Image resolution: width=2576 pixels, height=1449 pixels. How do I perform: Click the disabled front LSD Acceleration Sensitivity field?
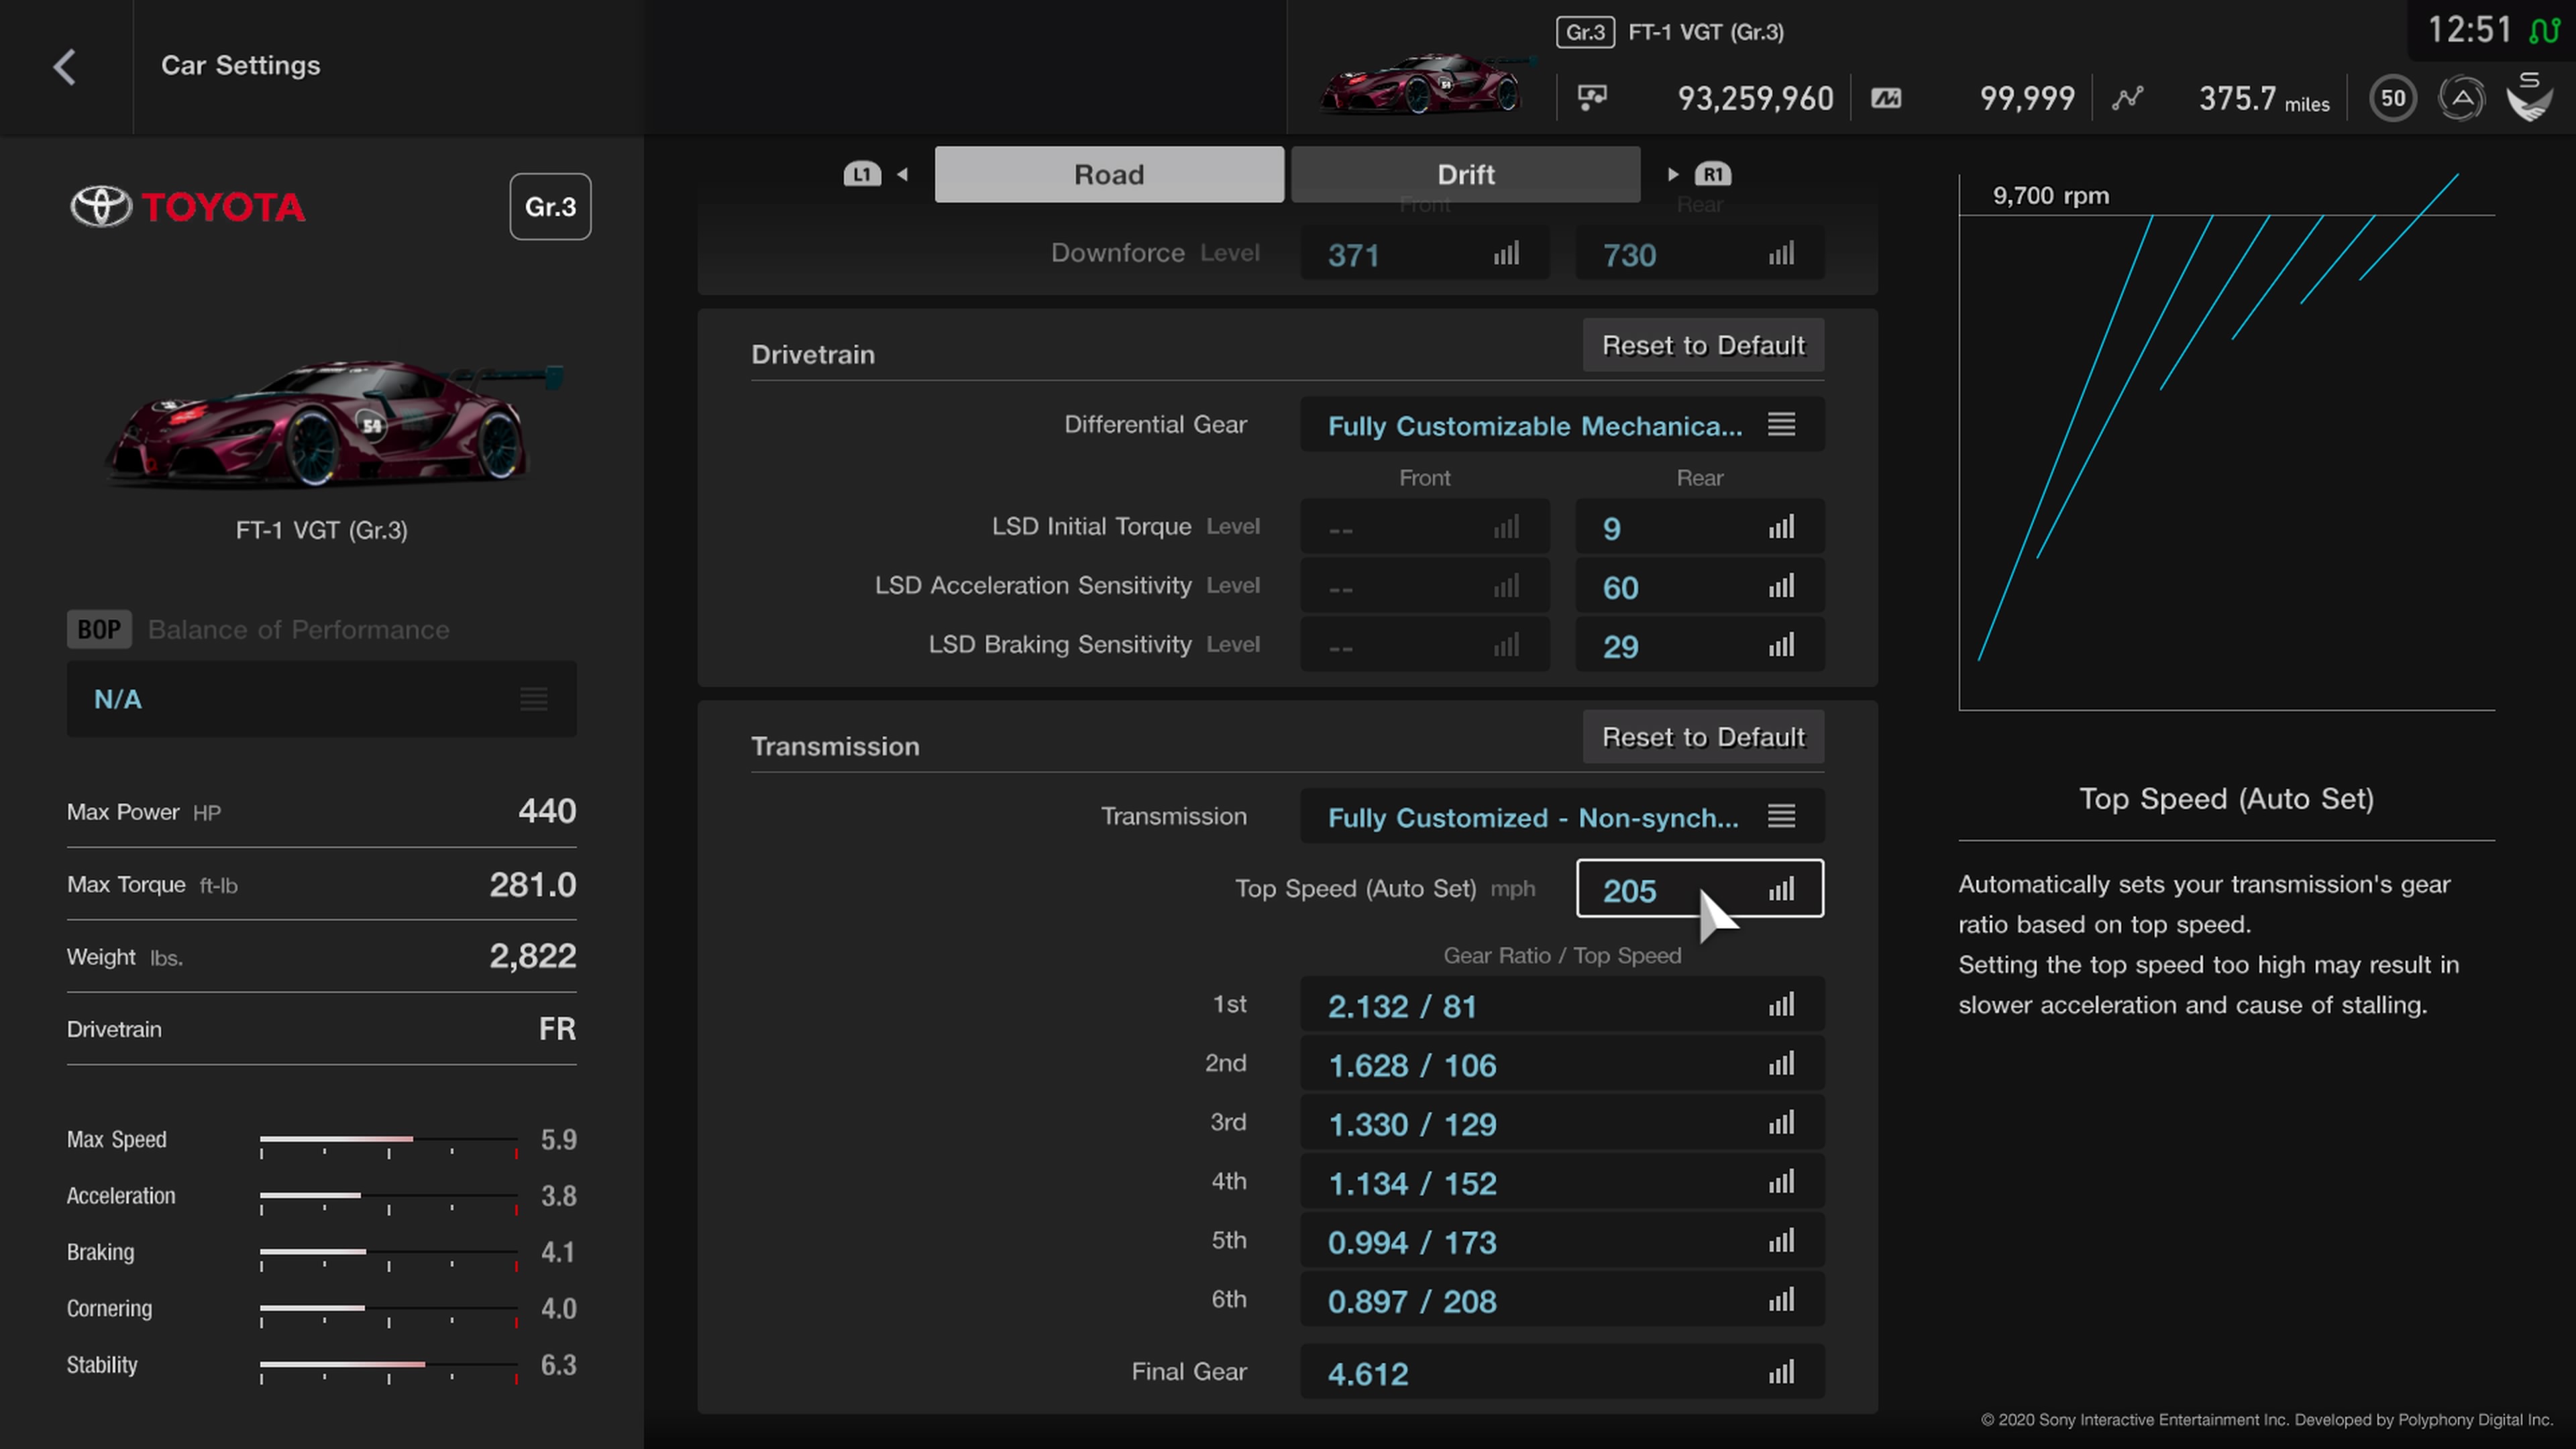click(1424, 586)
